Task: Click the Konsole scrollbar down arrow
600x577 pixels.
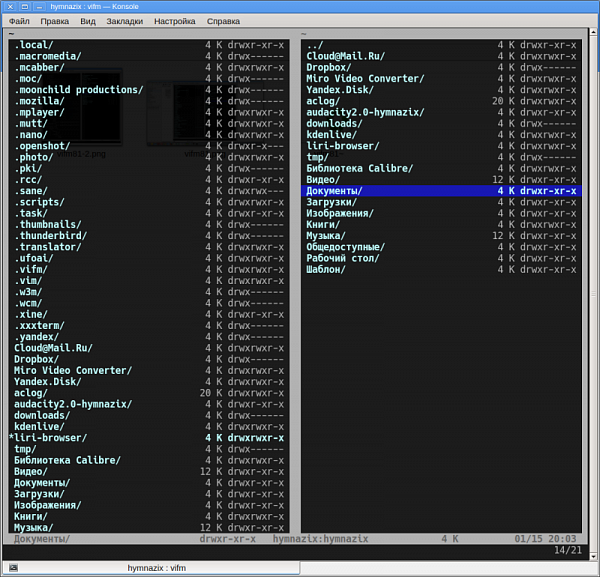Action: (593, 556)
